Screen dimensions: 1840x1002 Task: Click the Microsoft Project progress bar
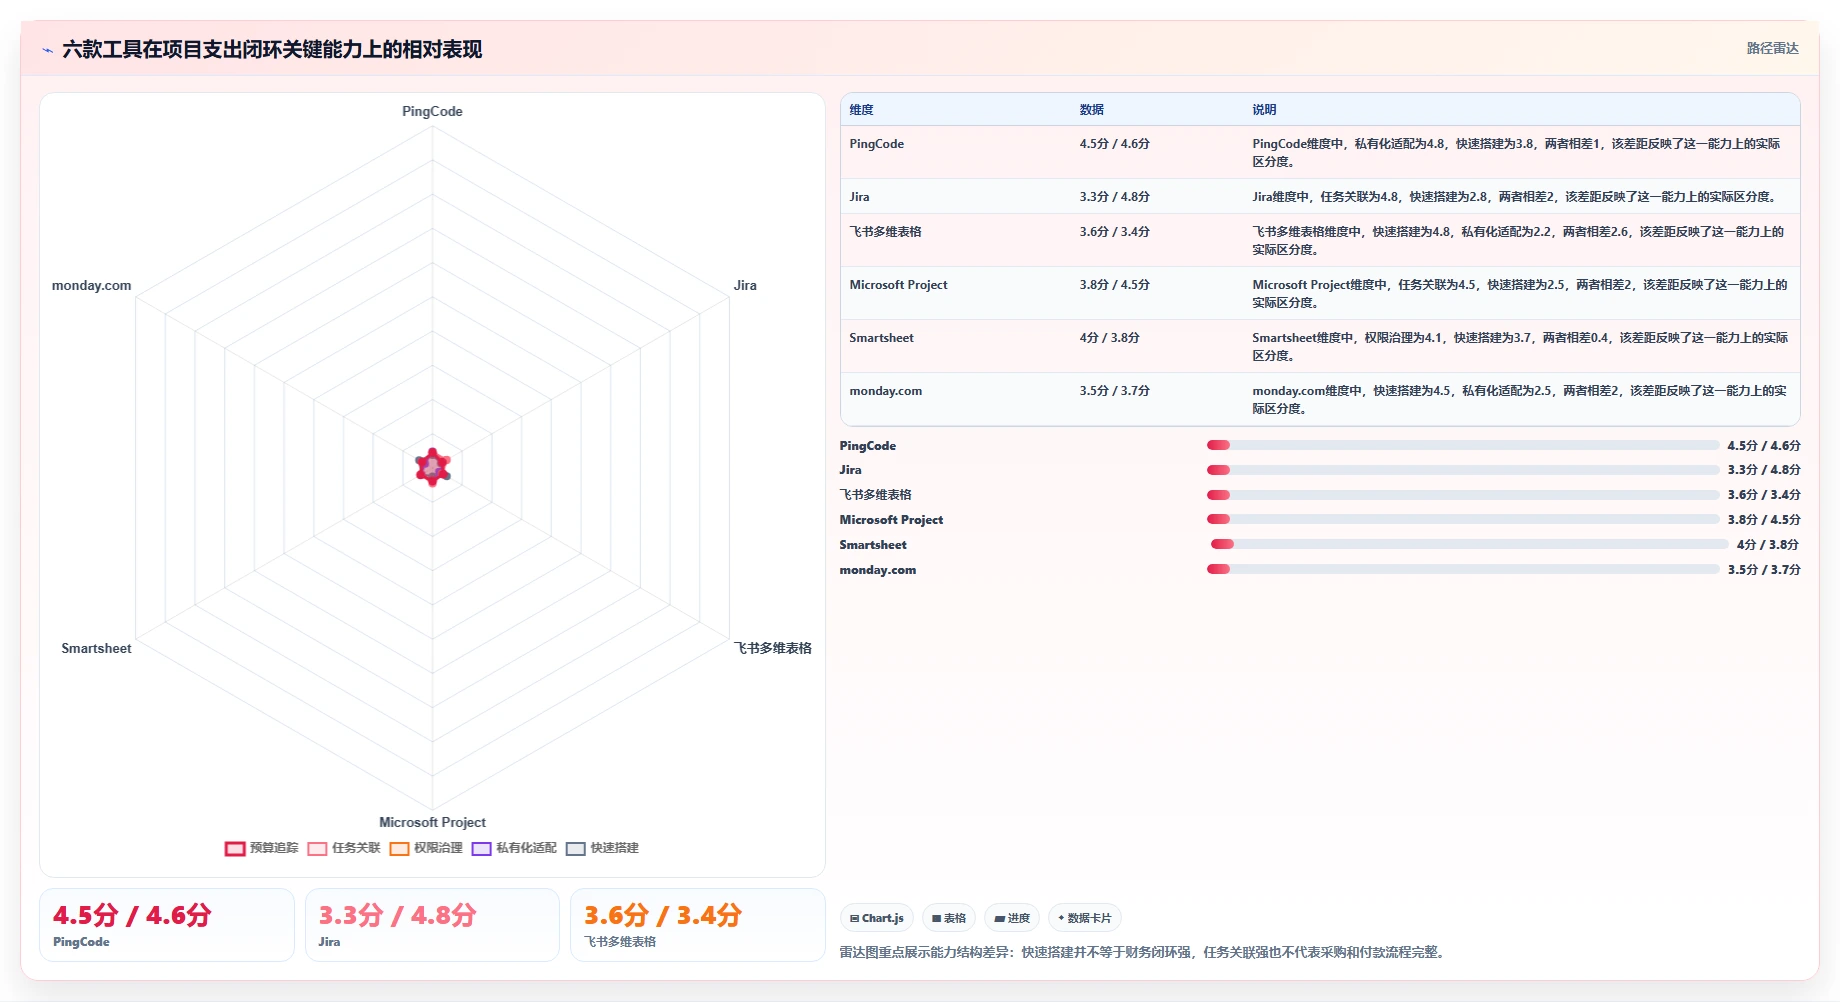coord(1463,519)
